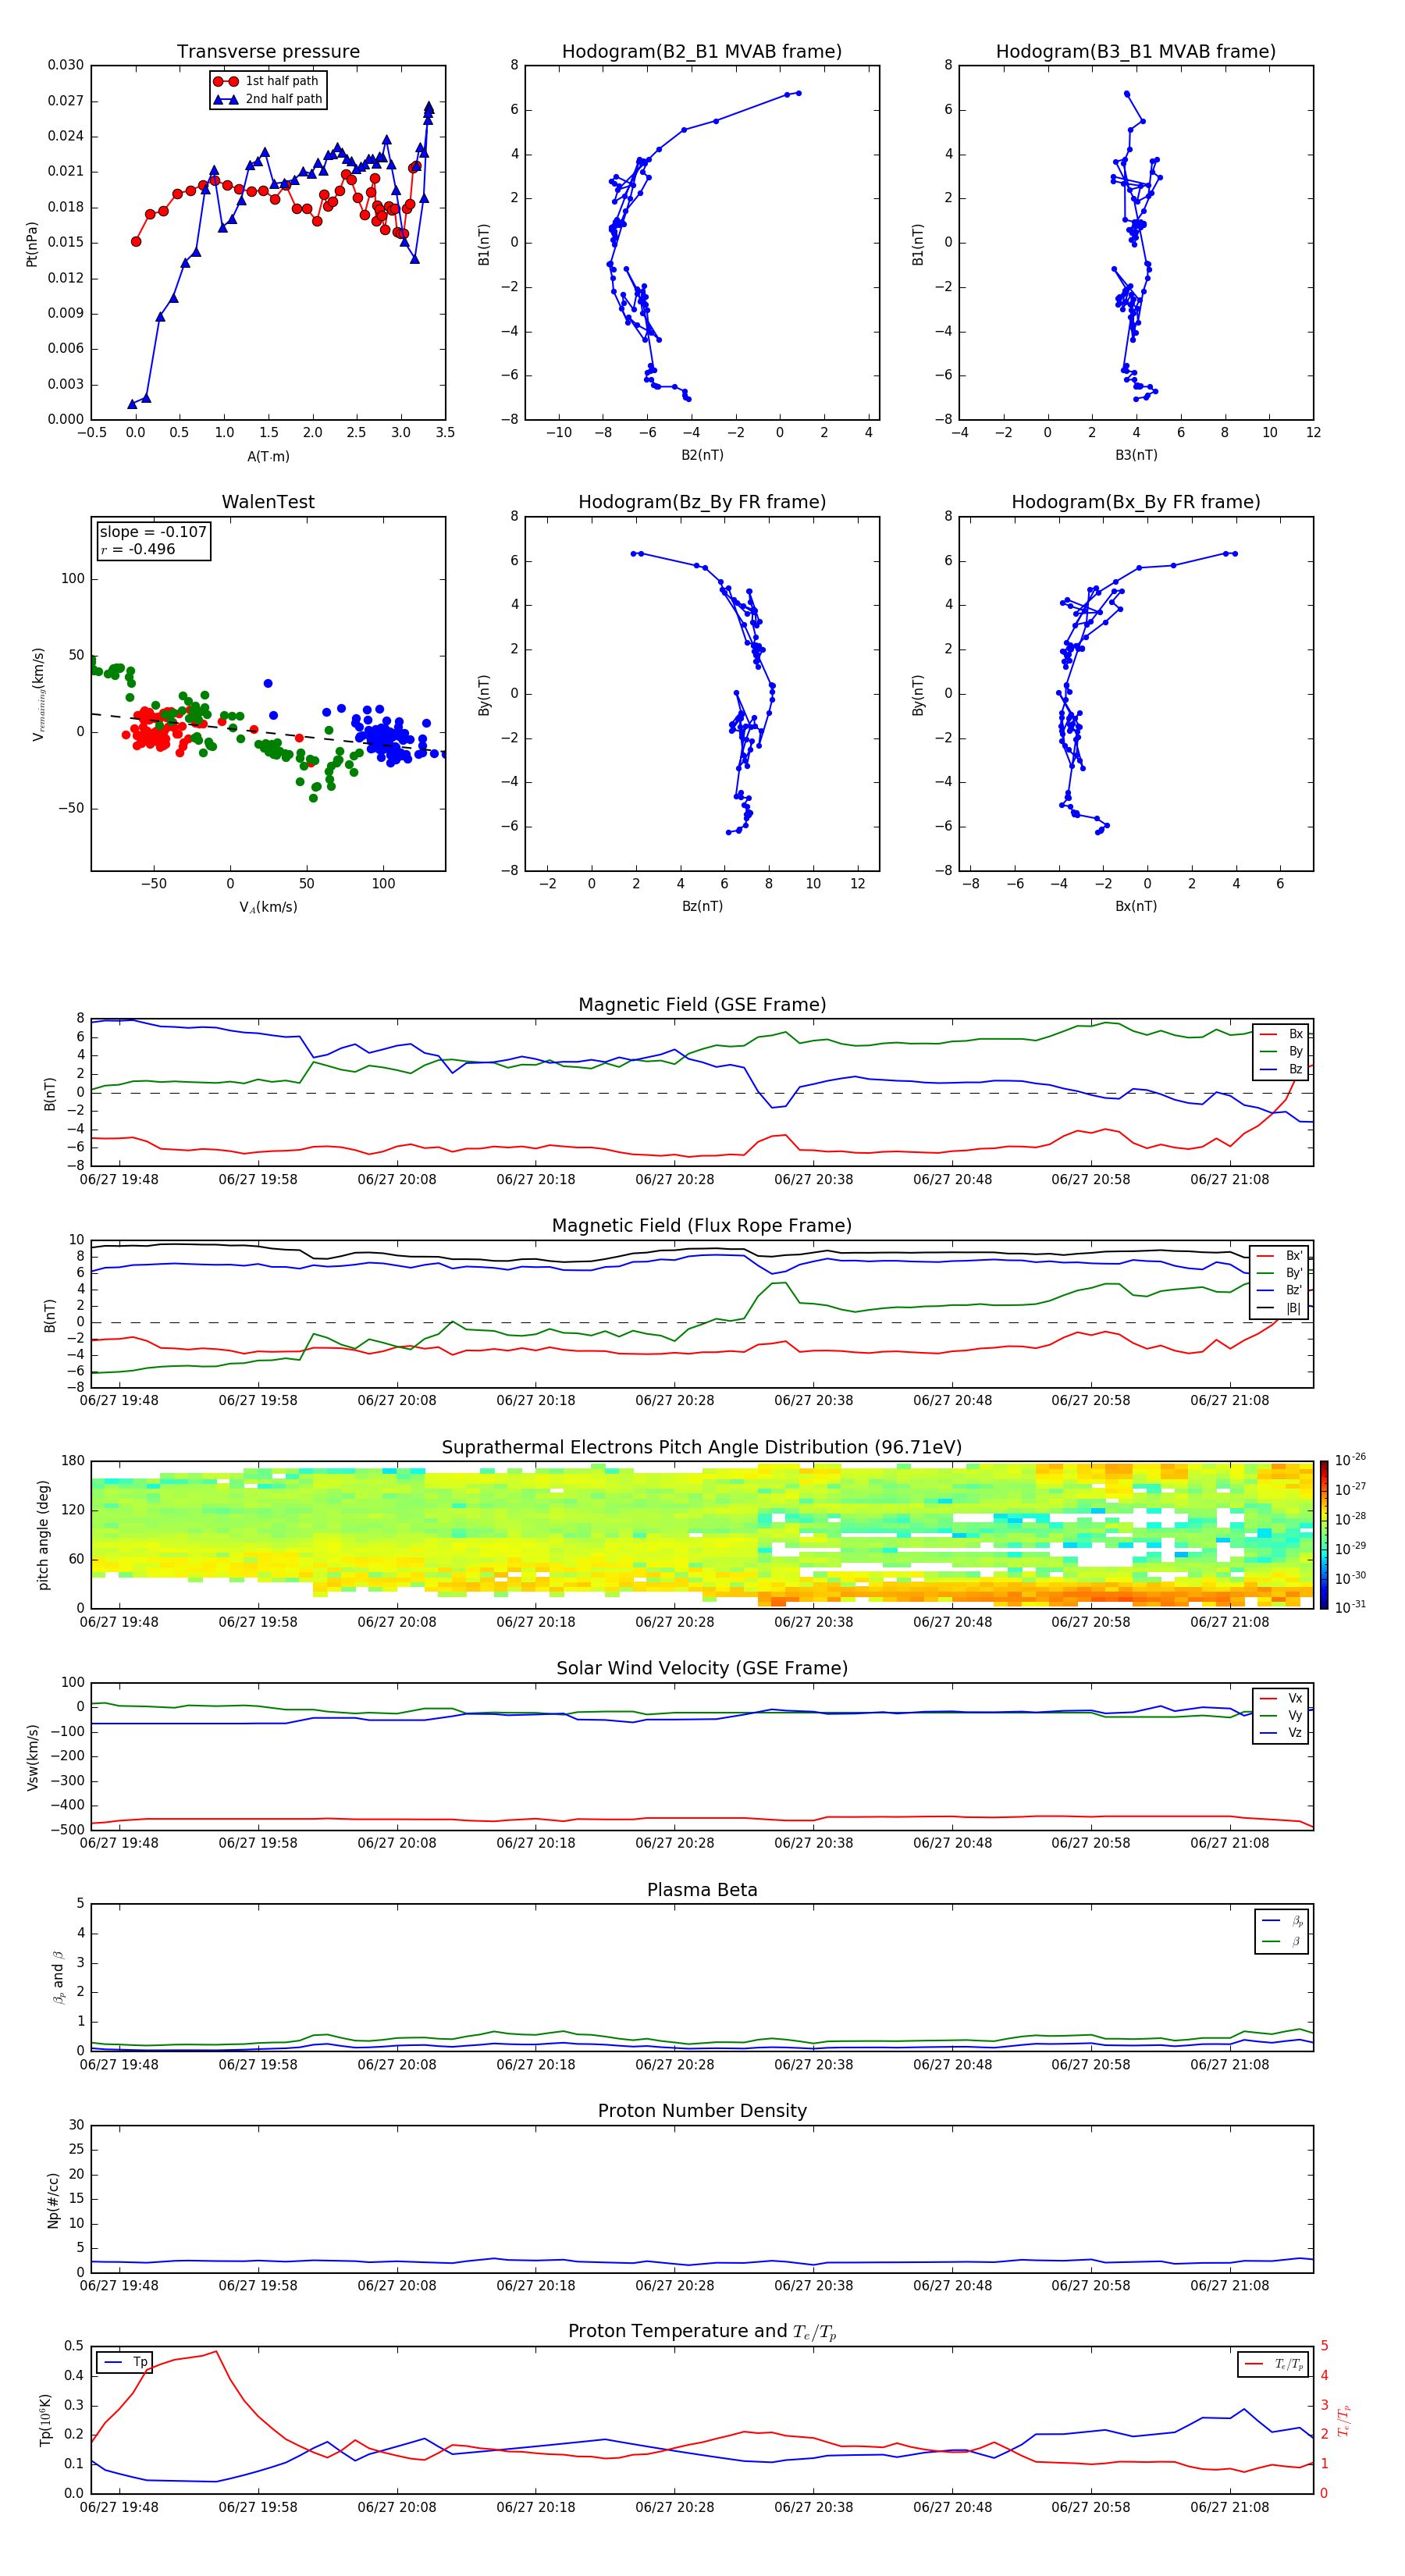Click the 'Pt(nPa)' y-axis label

(32, 244)
